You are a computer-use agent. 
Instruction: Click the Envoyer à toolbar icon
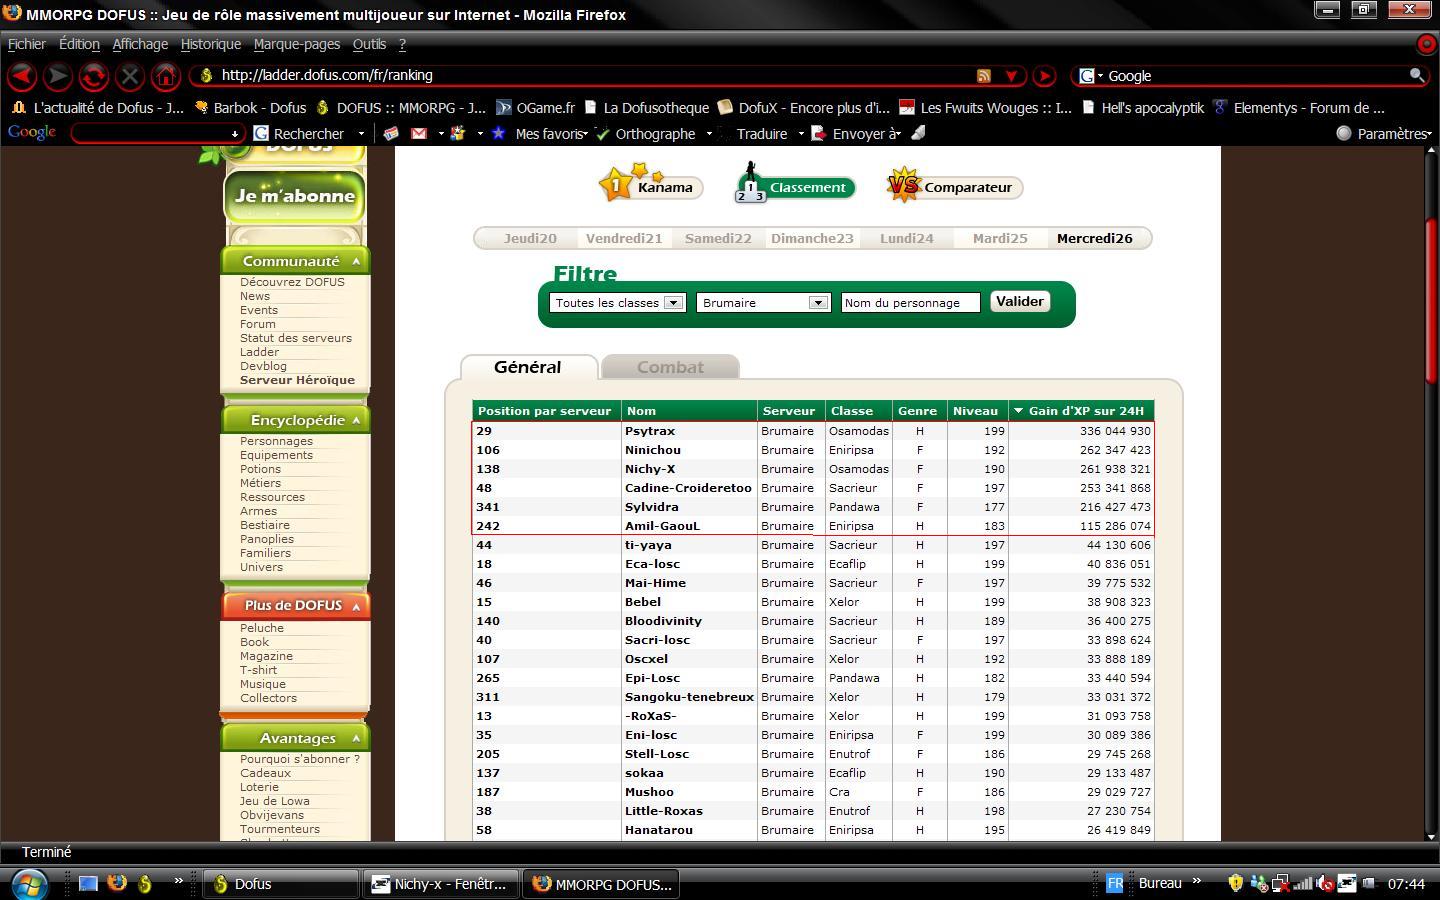(819, 133)
